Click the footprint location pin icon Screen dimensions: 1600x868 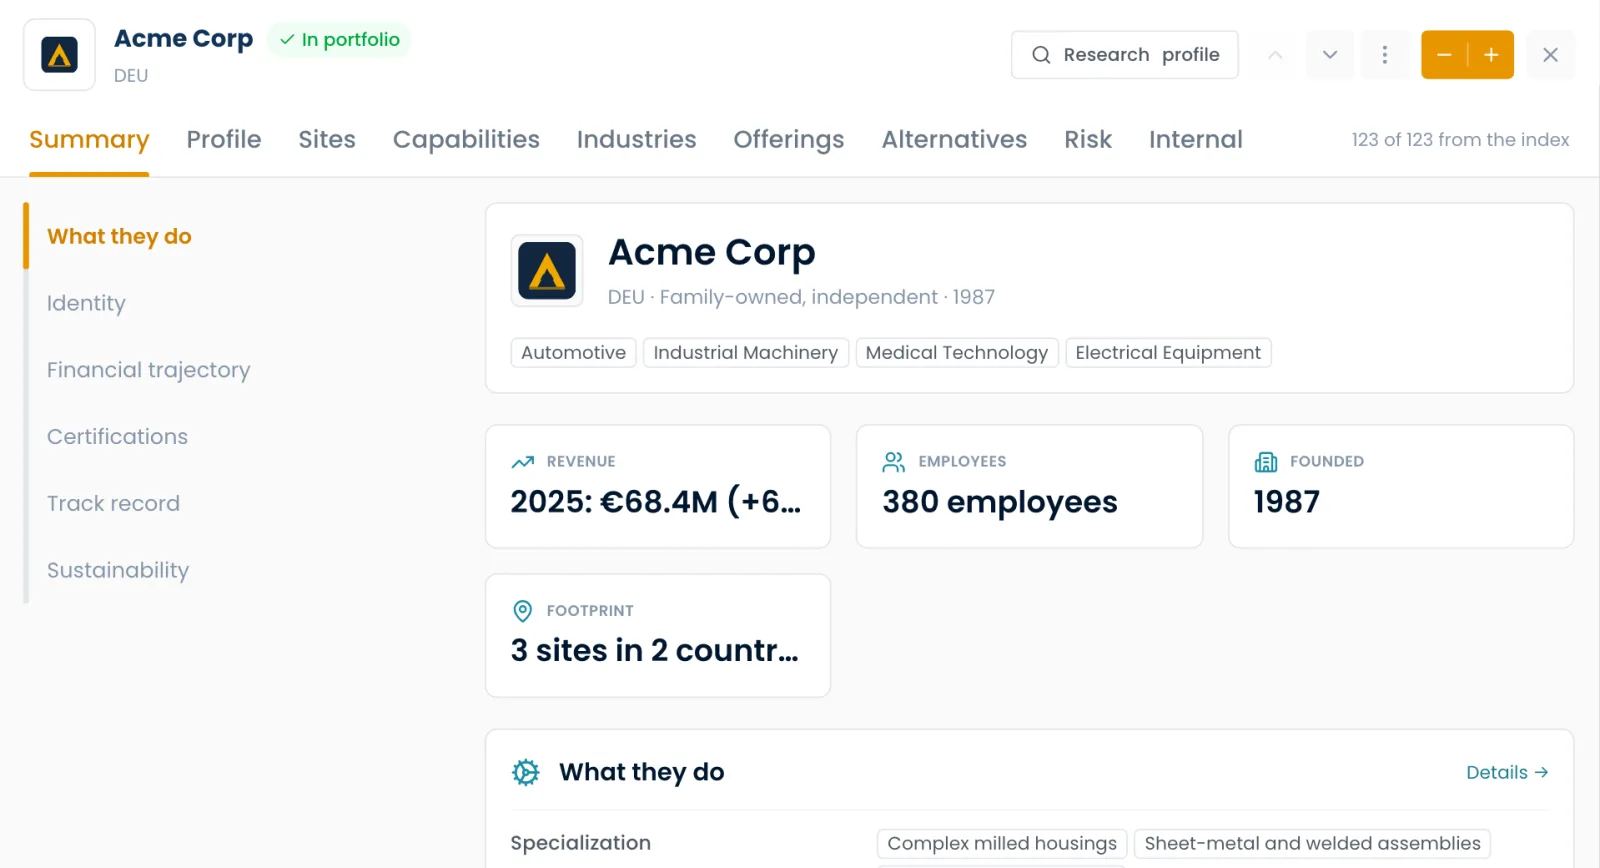click(522, 611)
